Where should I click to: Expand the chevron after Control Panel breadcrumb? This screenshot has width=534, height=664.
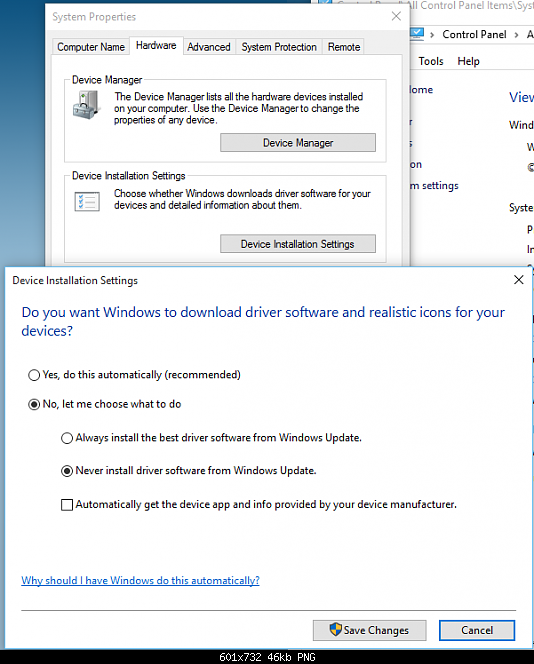(x=516, y=35)
